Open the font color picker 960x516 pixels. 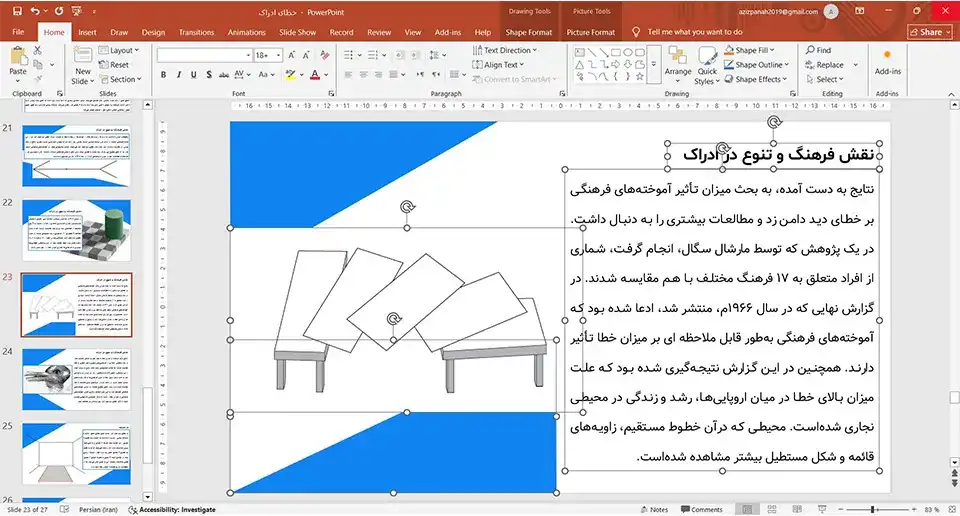[x=326, y=75]
